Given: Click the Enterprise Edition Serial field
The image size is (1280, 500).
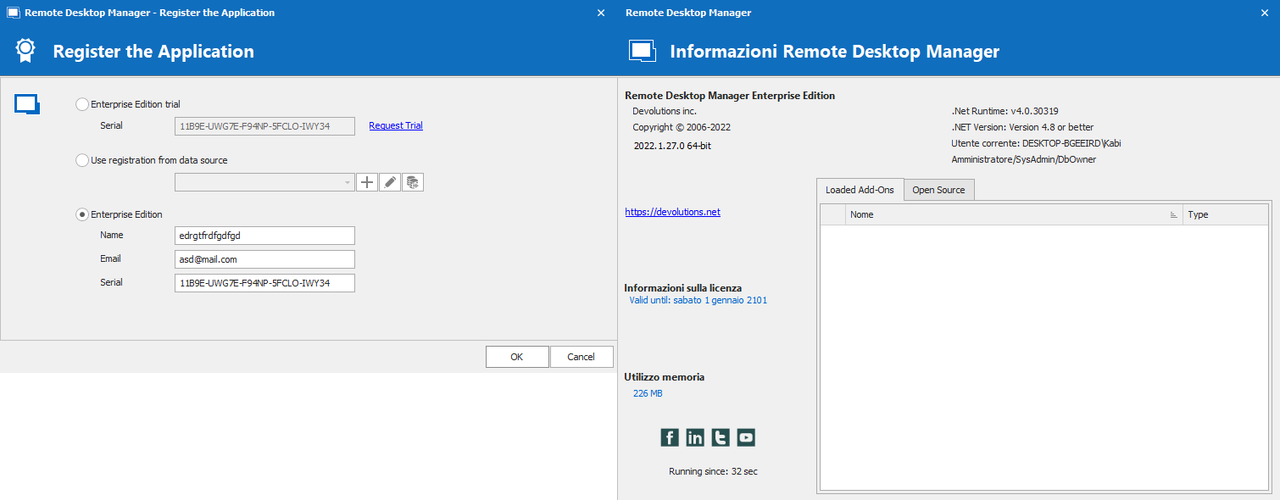Looking at the screenshot, I should pyautogui.click(x=264, y=283).
